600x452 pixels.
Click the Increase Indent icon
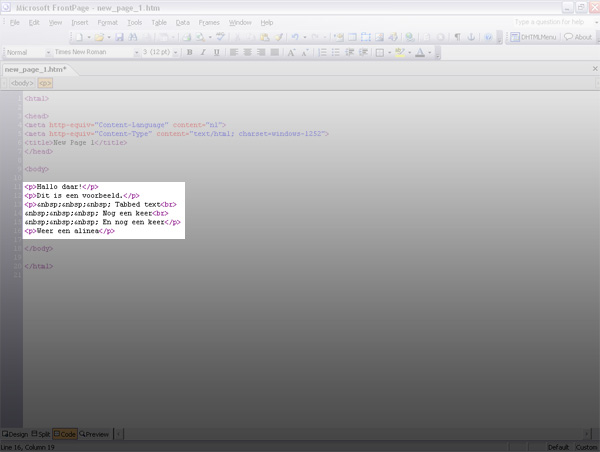[x=363, y=52]
